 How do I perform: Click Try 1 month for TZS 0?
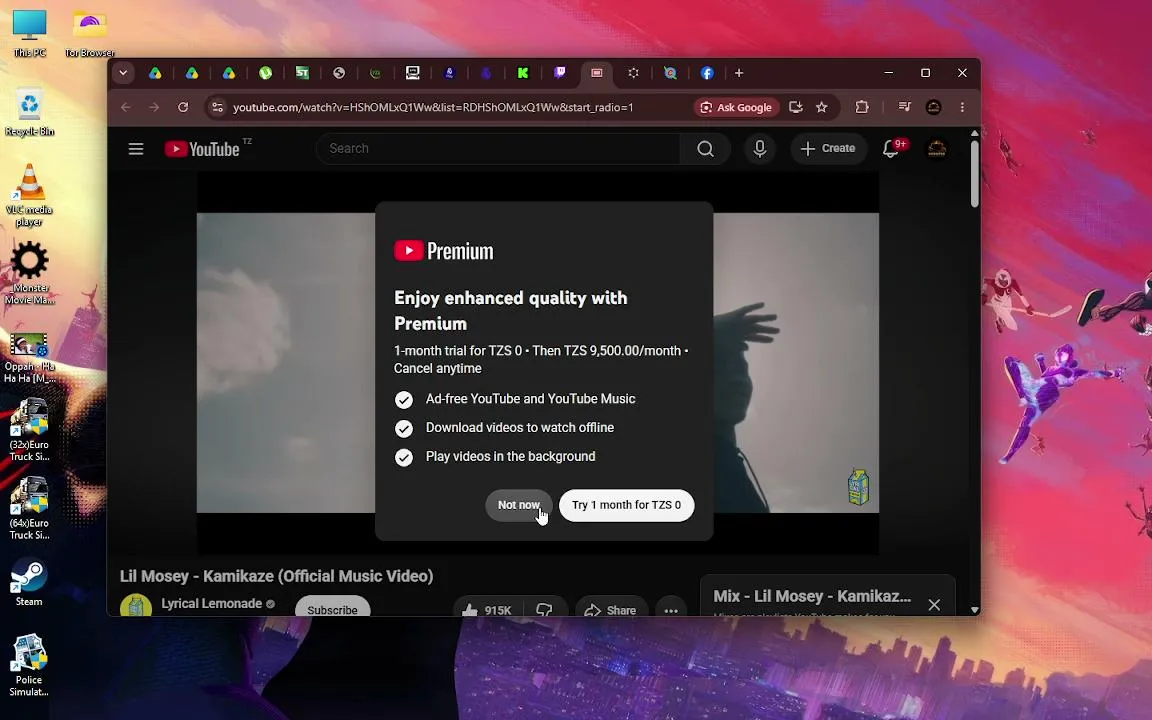pos(627,505)
